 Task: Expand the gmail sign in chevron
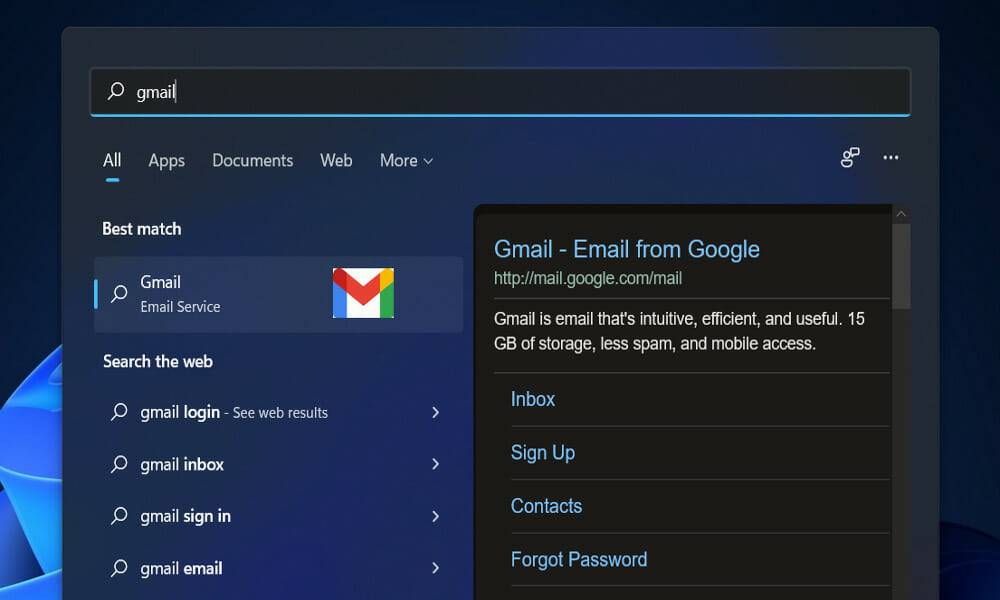coord(436,516)
